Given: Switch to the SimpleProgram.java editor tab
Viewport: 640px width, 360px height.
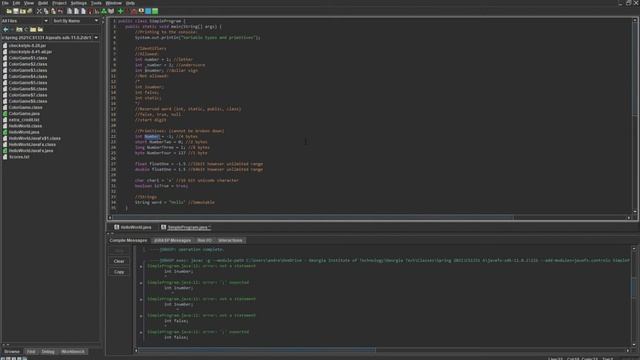Looking at the screenshot, I should point(186,227).
